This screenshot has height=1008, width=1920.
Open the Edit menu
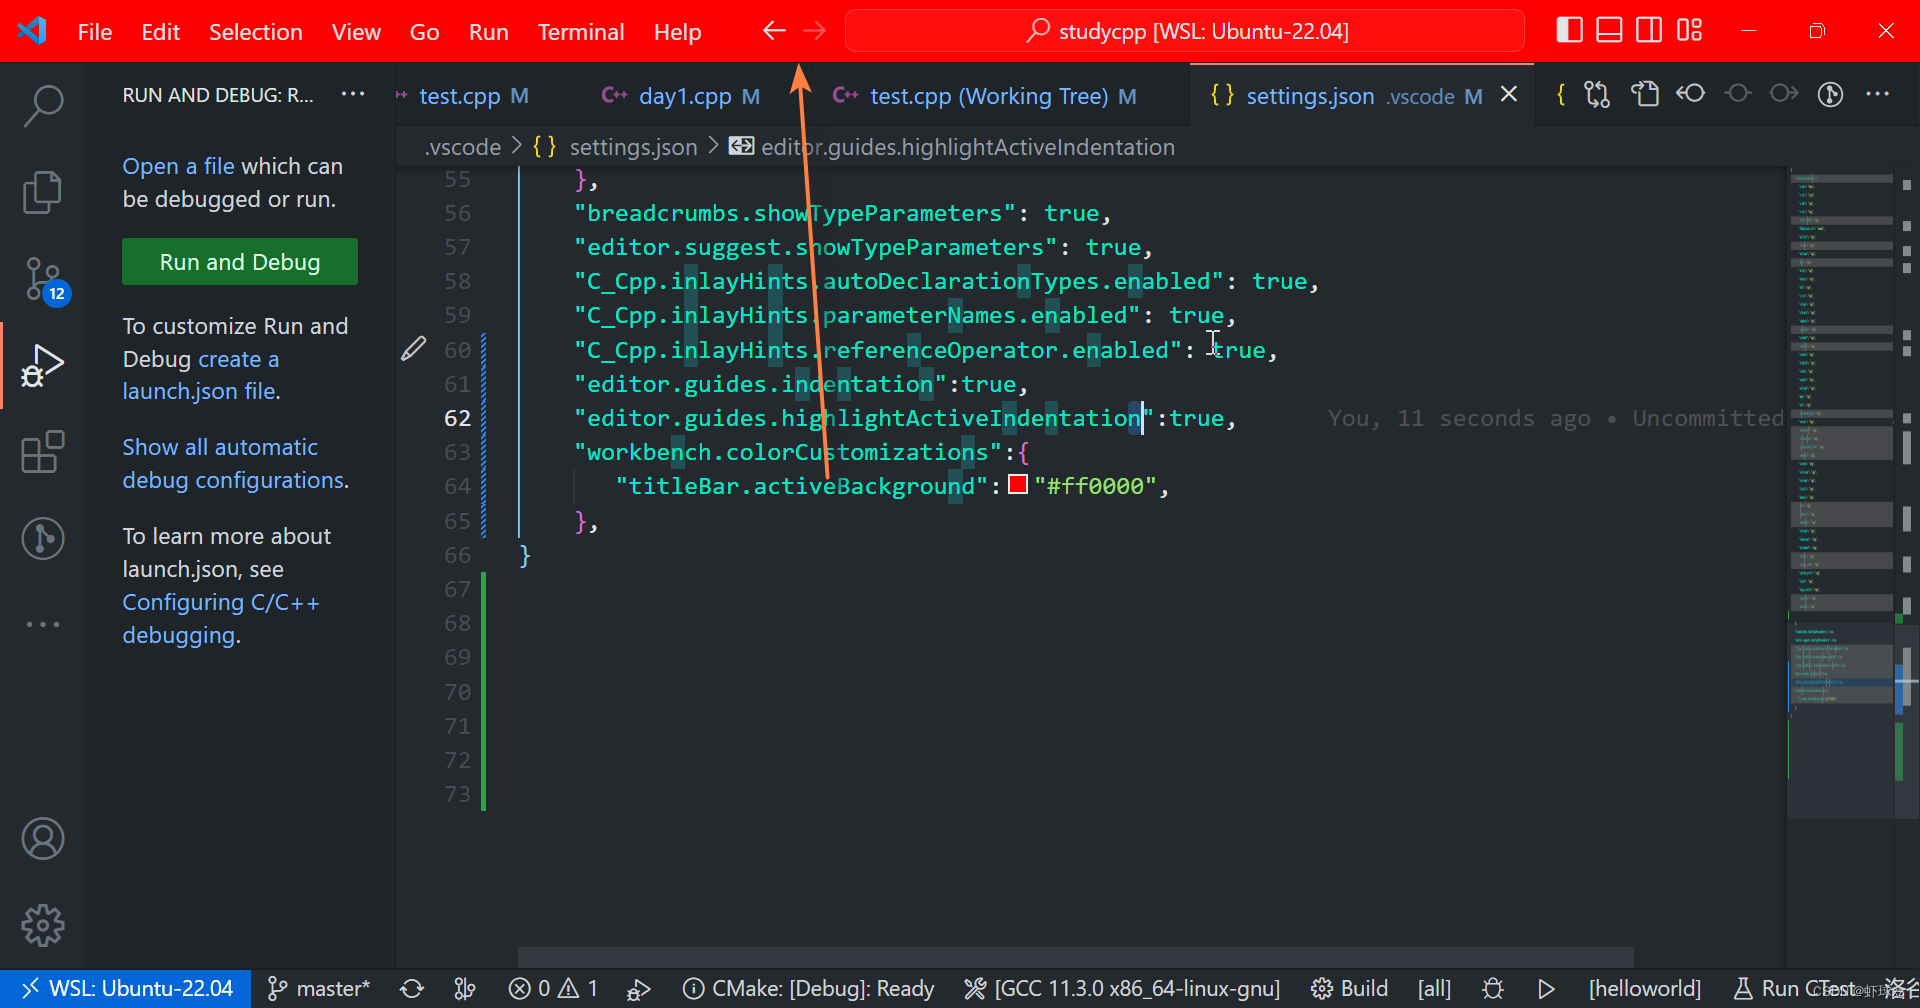point(160,32)
